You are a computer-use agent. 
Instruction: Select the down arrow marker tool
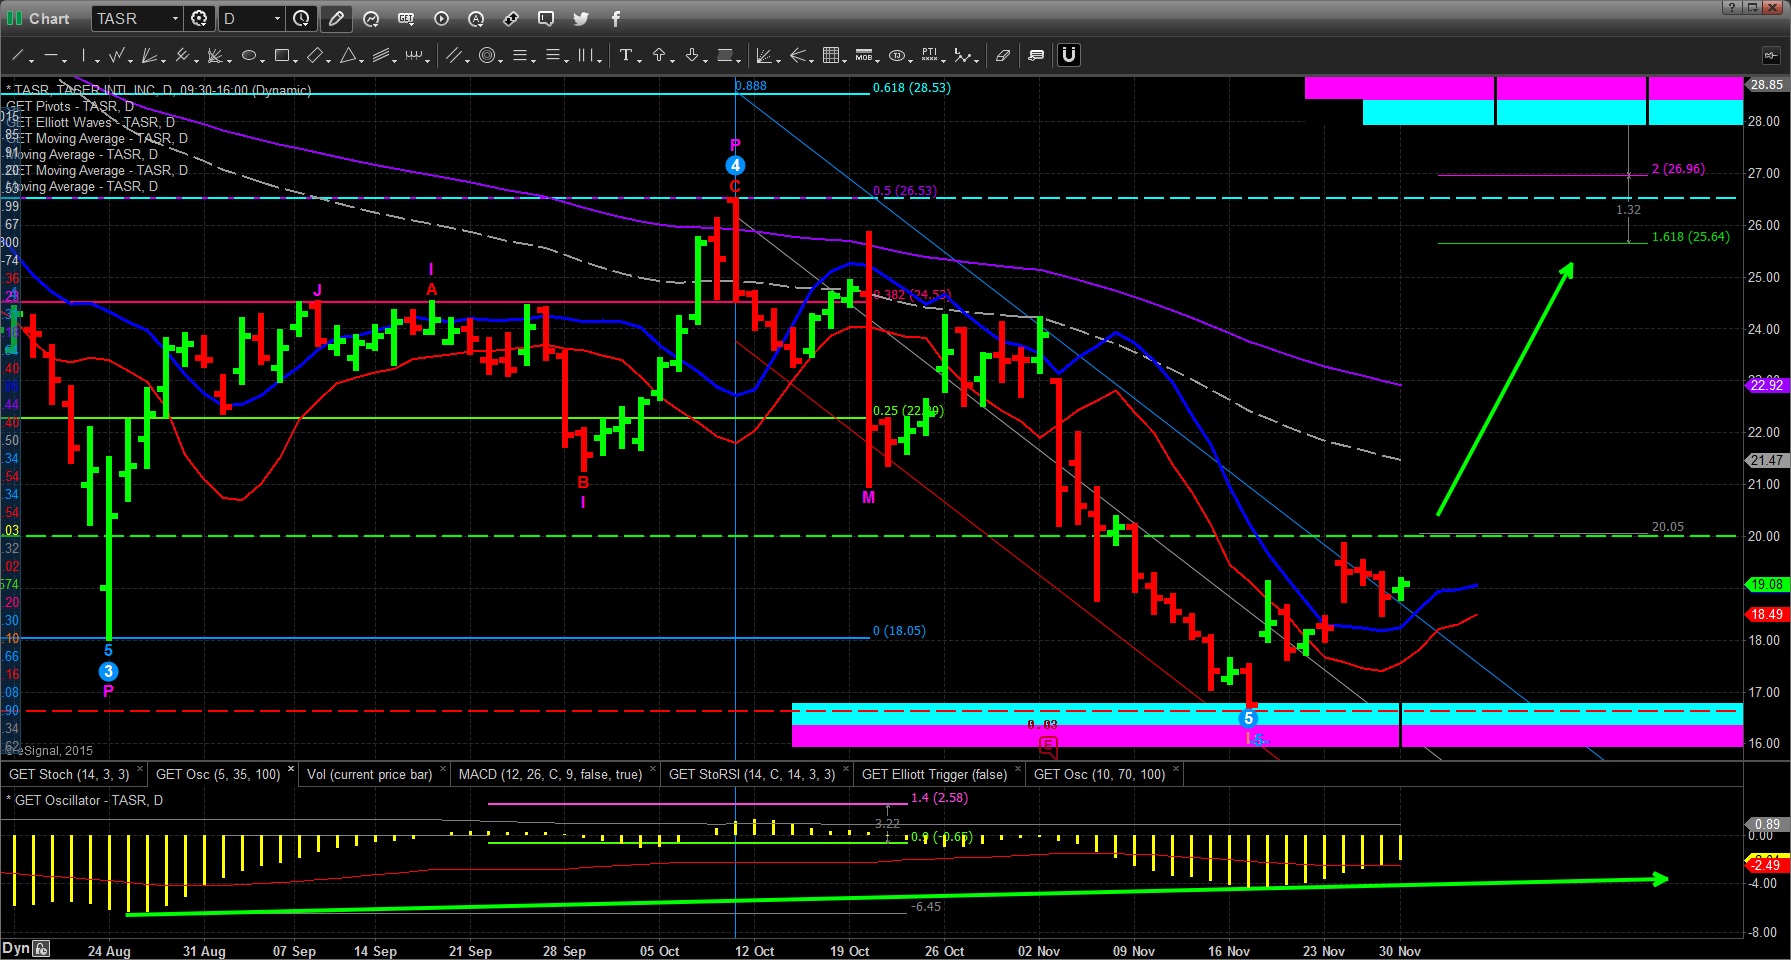(x=691, y=55)
